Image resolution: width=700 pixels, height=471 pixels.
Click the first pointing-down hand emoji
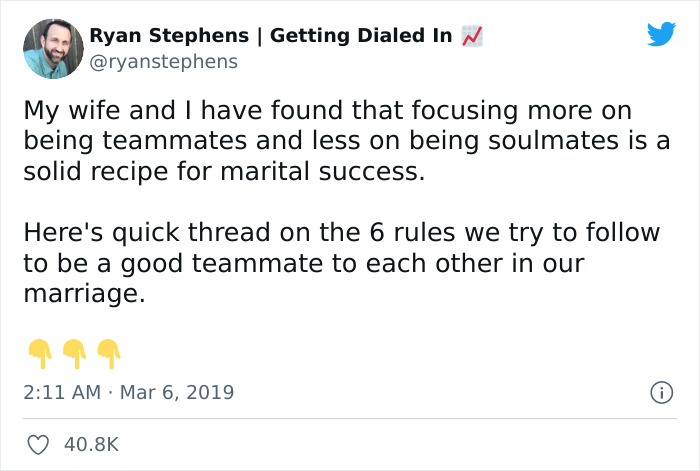39,351
